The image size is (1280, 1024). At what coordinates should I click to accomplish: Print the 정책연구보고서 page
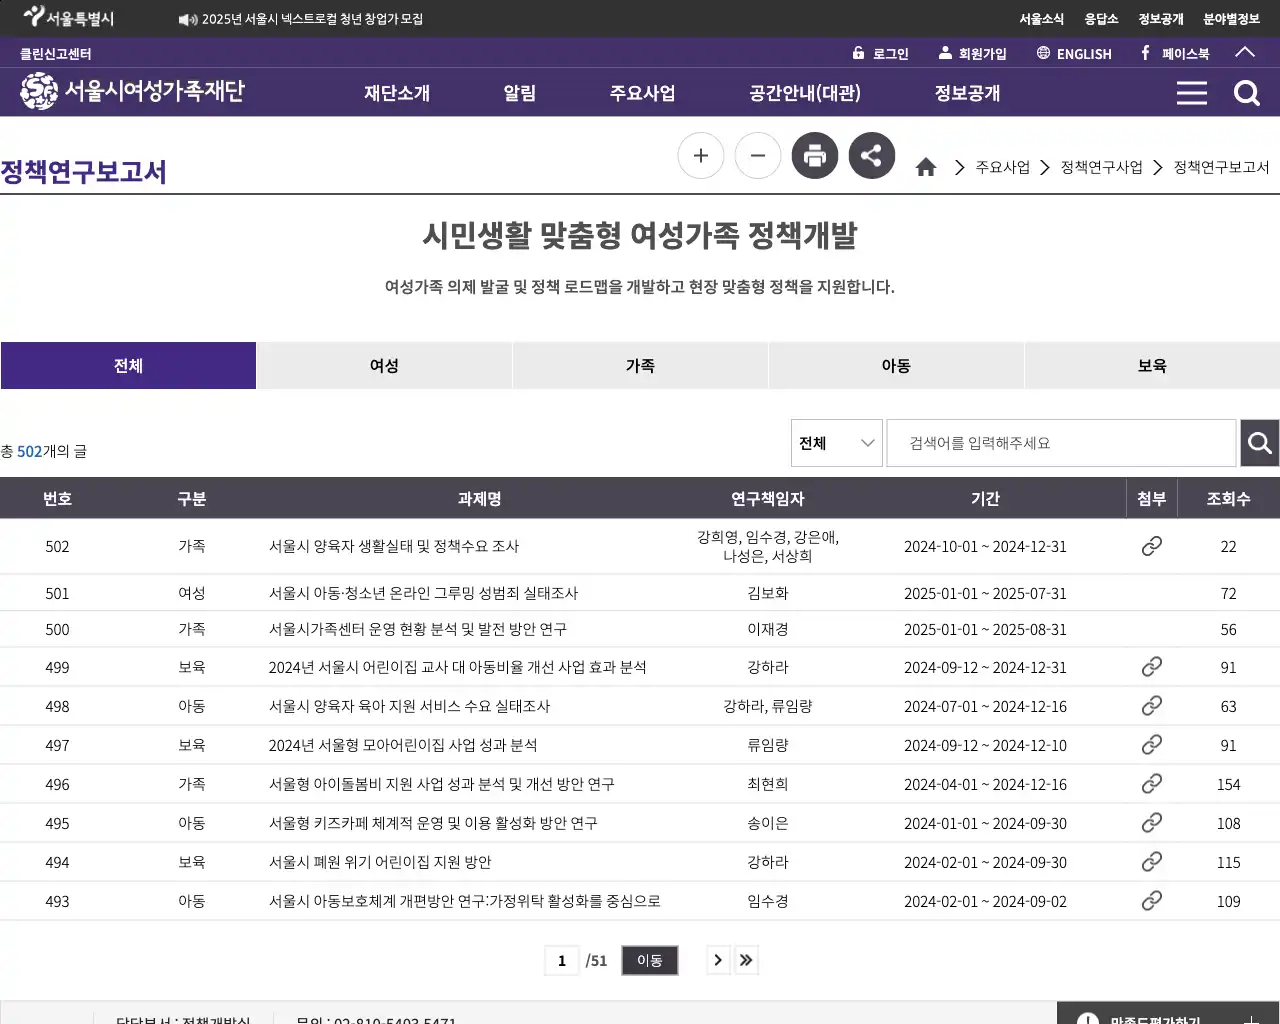[814, 155]
